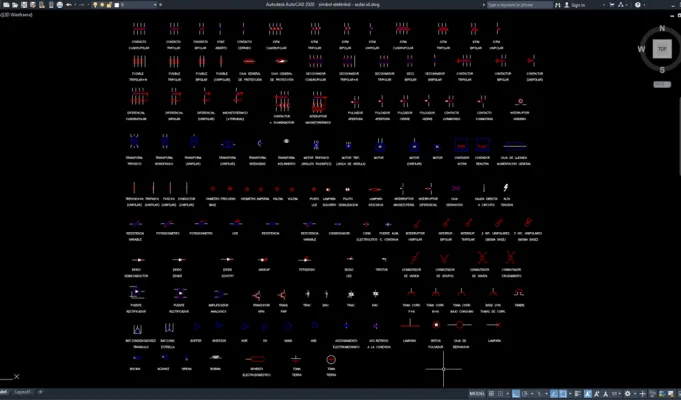
Task: Click the Autodesk connect triangle icon
Action: tap(620, 5)
